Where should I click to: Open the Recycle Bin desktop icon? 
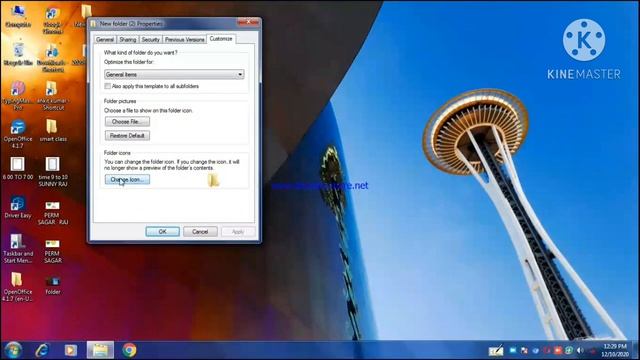pos(18,54)
